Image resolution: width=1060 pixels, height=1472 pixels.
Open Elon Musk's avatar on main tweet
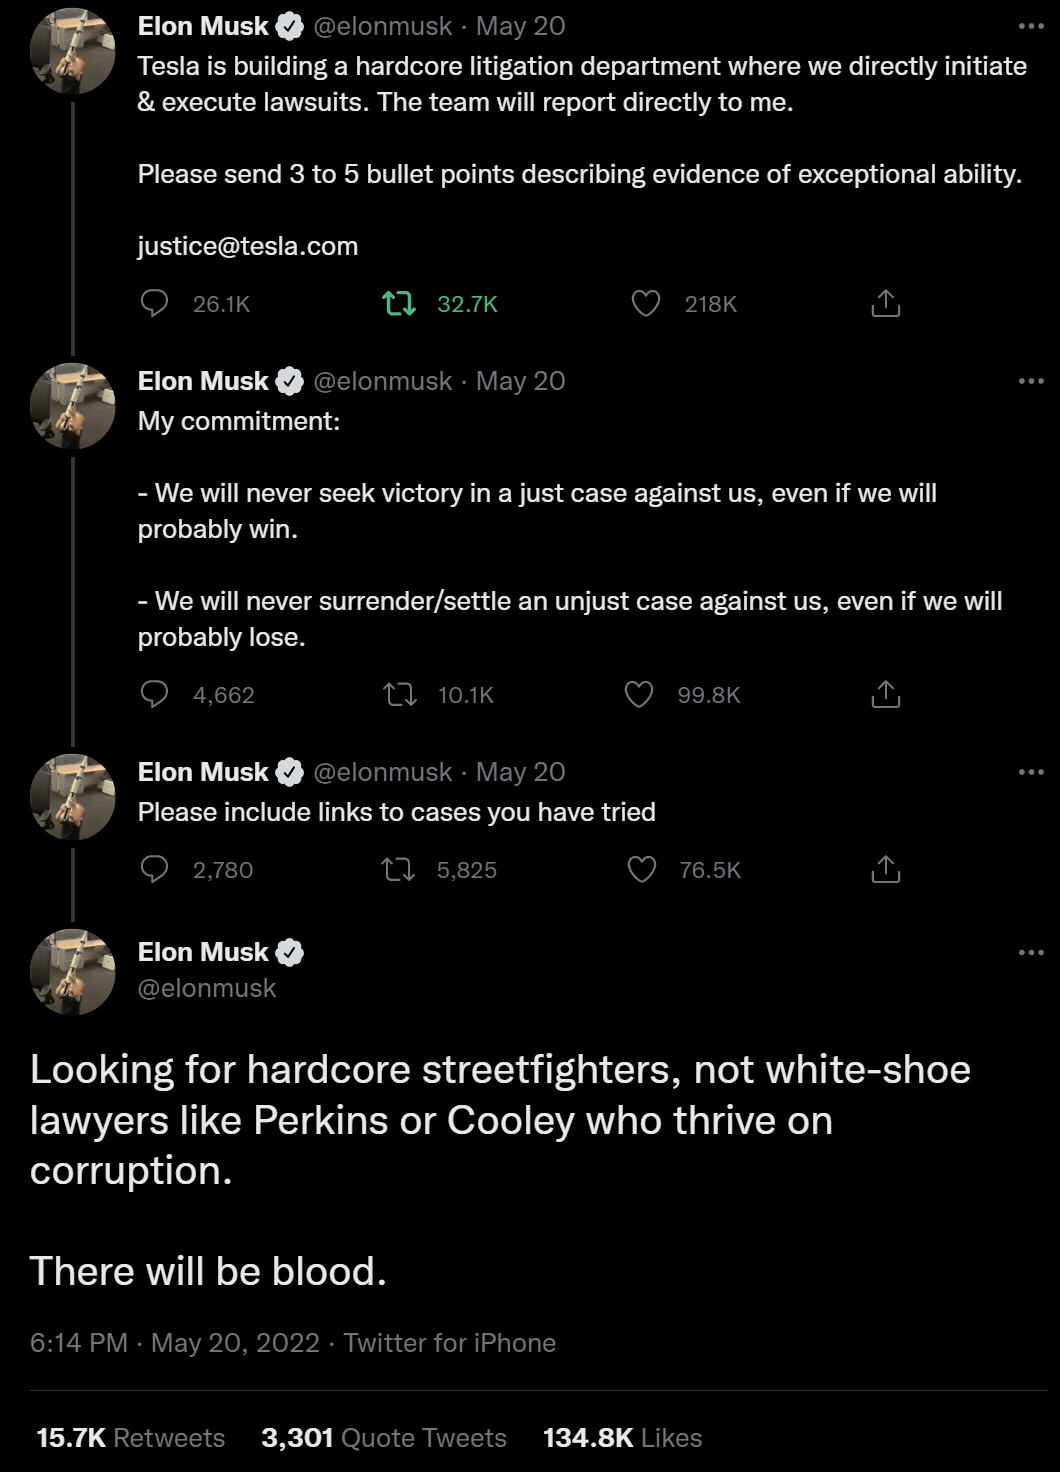pyautogui.click(x=73, y=972)
